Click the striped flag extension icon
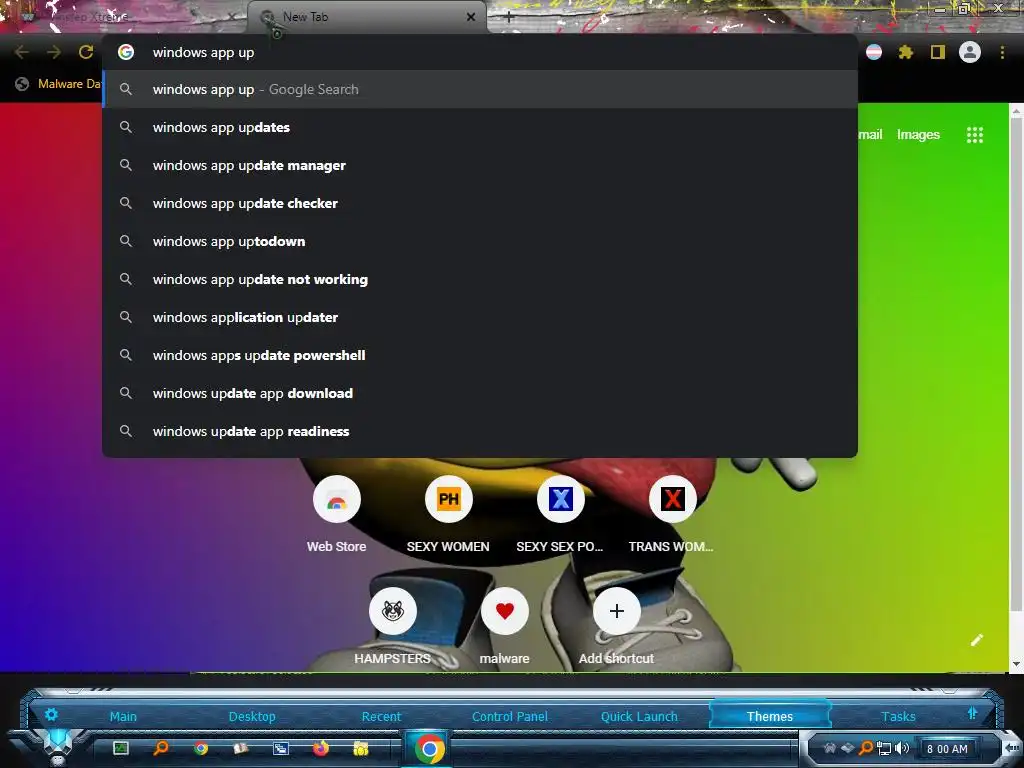The image size is (1024, 768). [874, 52]
